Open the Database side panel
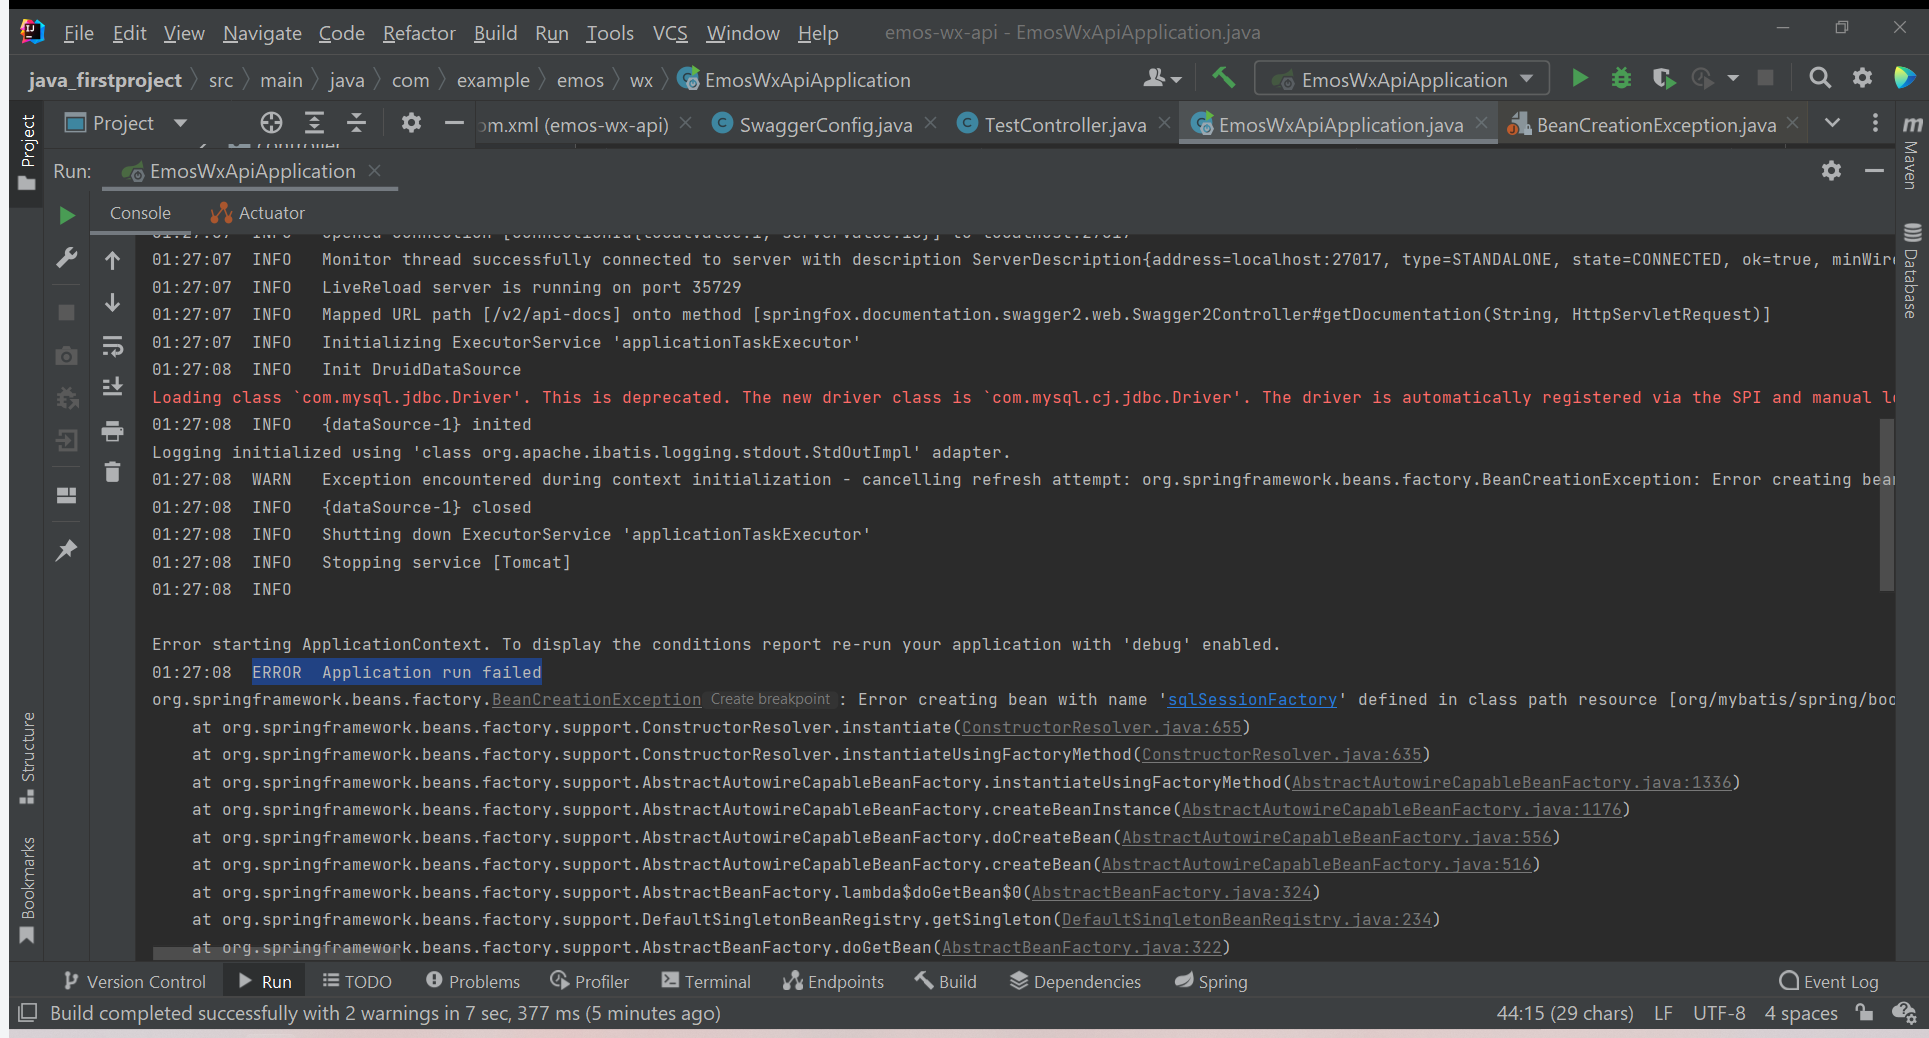Image resolution: width=1929 pixels, height=1038 pixels. click(x=1911, y=271)
